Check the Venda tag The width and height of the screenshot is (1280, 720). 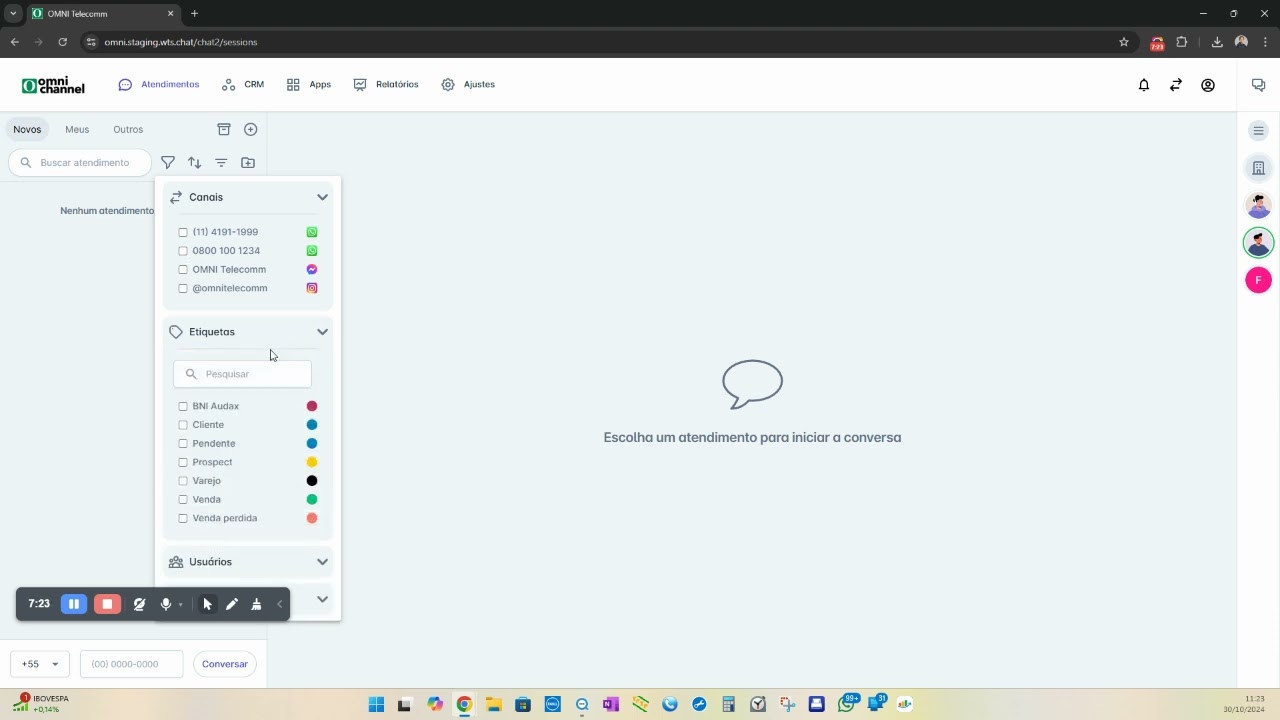(183, 500)
